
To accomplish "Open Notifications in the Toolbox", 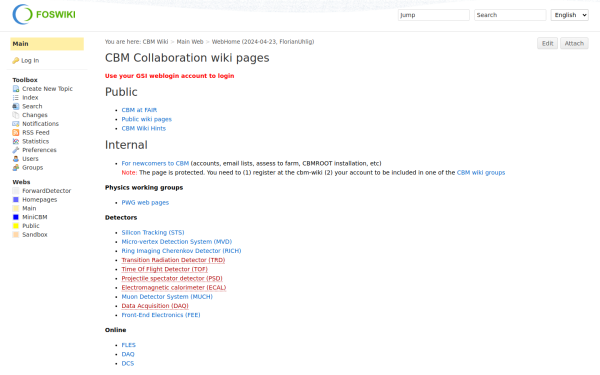I will click(x=41, y=124).
